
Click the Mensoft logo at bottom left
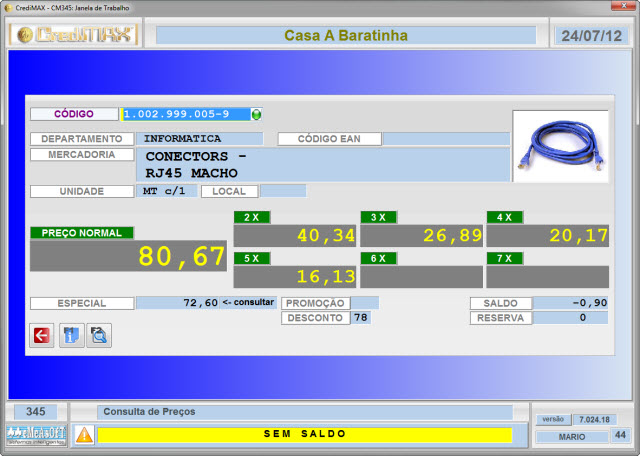pyautogui.click(x=36, y=435)
